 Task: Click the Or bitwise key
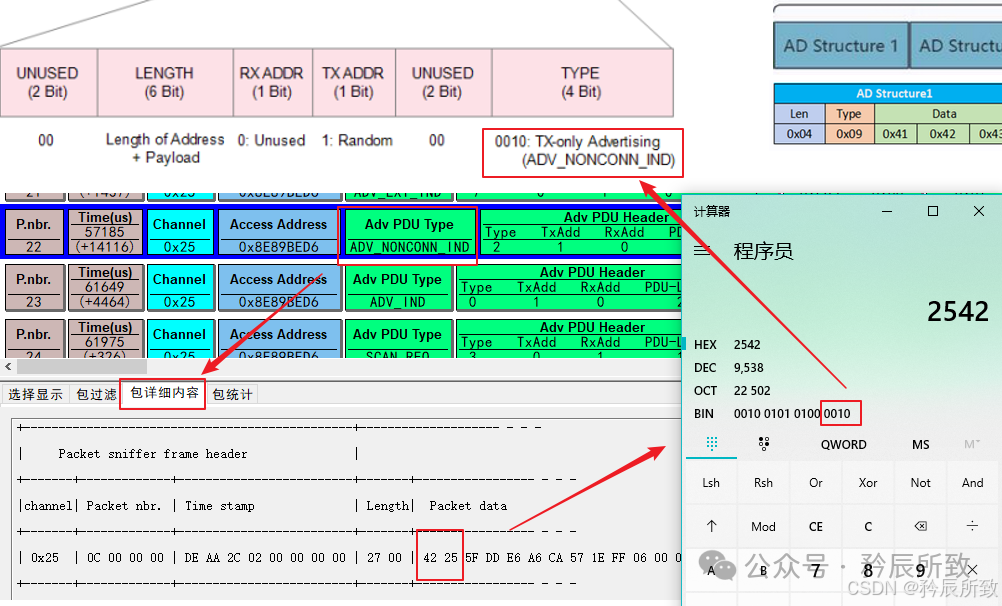(x=816, y=483)
